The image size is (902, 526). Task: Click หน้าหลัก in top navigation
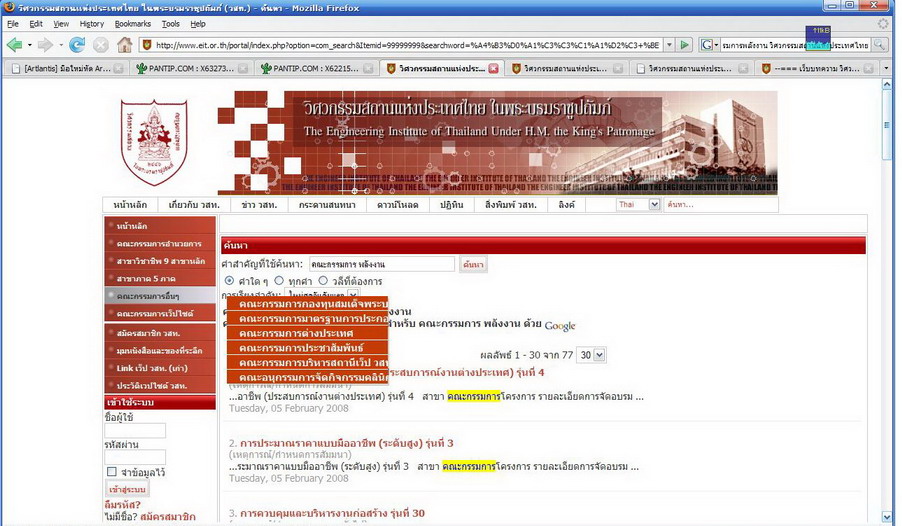(130, 204)
